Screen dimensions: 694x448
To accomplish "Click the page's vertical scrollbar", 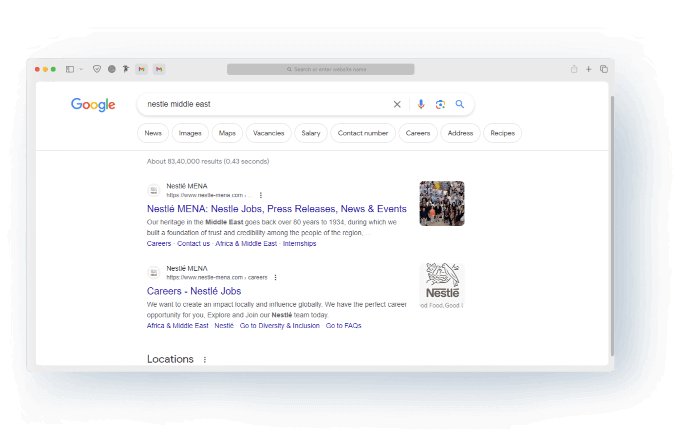I will (x=612, y=226).
